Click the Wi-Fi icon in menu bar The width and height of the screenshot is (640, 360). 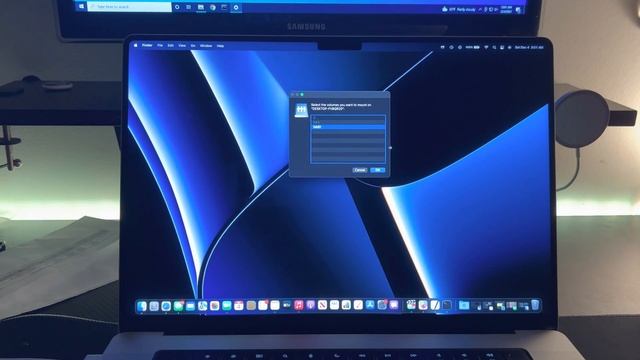(x=486, y=47)
